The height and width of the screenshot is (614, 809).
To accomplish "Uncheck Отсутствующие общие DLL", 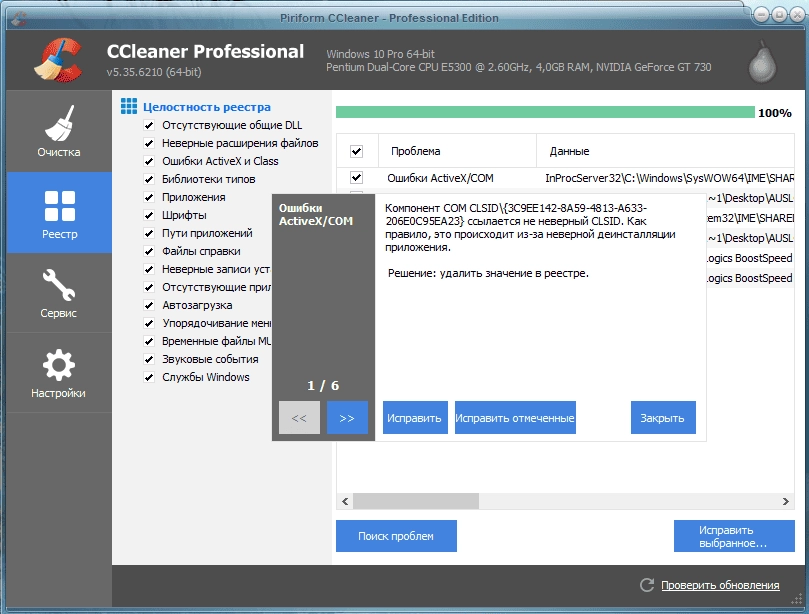I will [149, 125].
